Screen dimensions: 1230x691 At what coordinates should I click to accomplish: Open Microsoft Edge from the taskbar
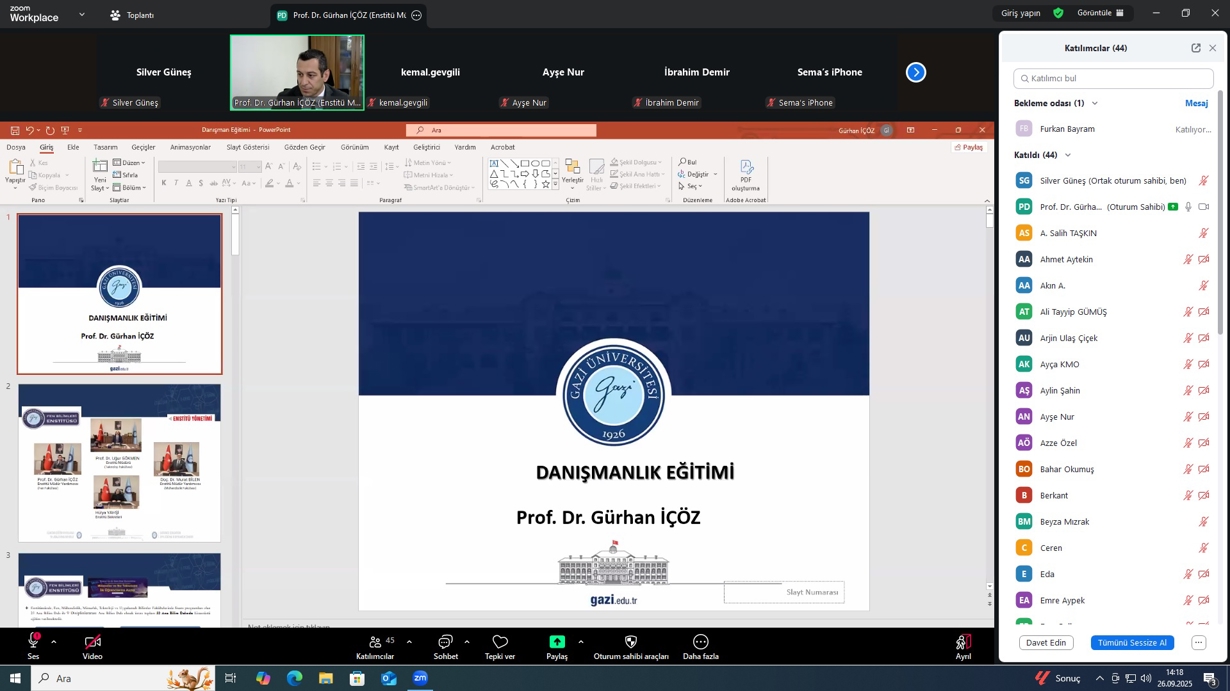pos(294,678)
